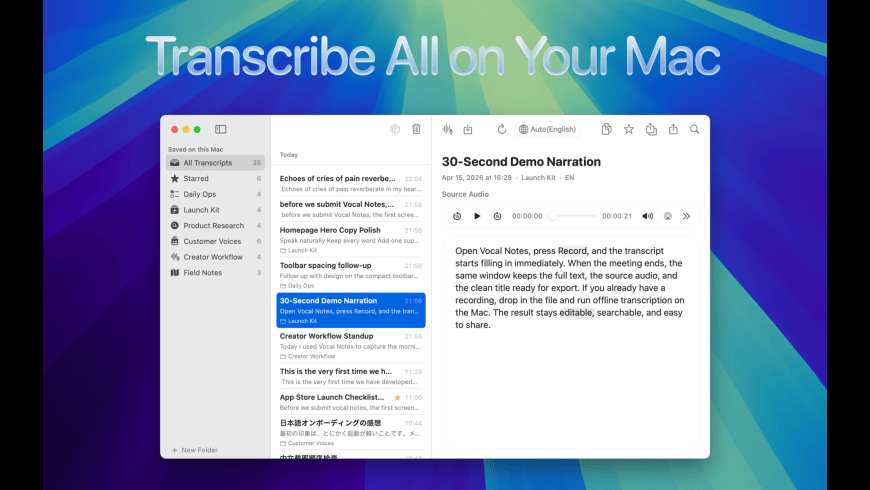Open the Auto(English) language dropdown
870x490 pixels.
coord(547,129)
